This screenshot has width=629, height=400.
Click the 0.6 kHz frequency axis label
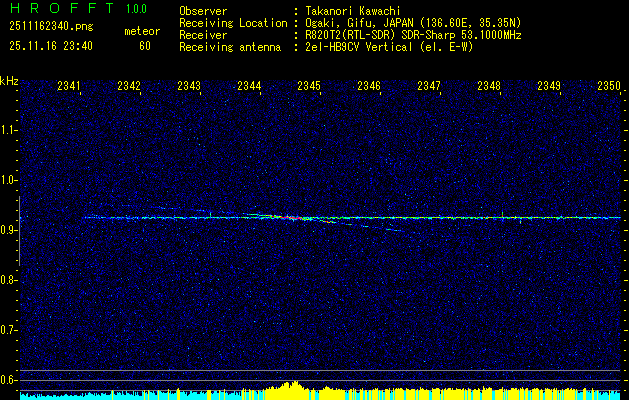click(9, 380)
